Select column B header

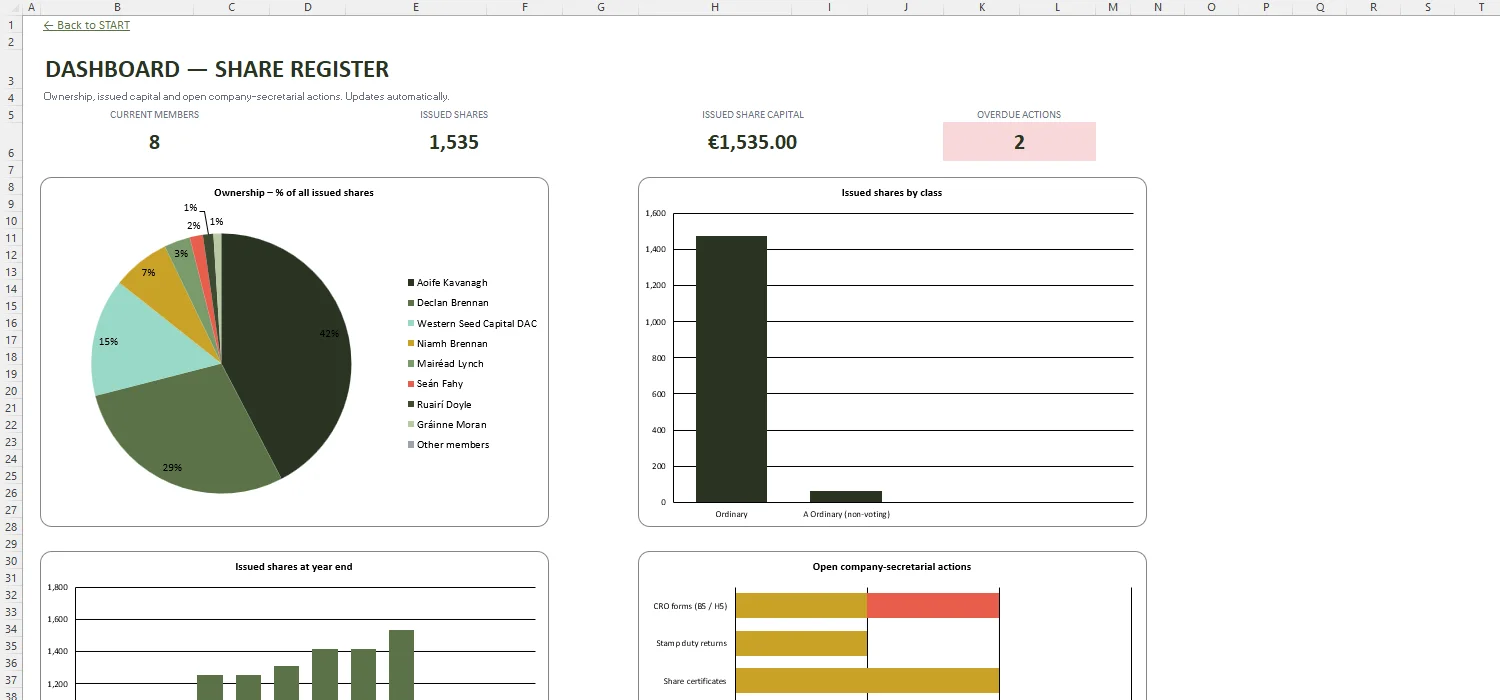(x=118, y=7)
